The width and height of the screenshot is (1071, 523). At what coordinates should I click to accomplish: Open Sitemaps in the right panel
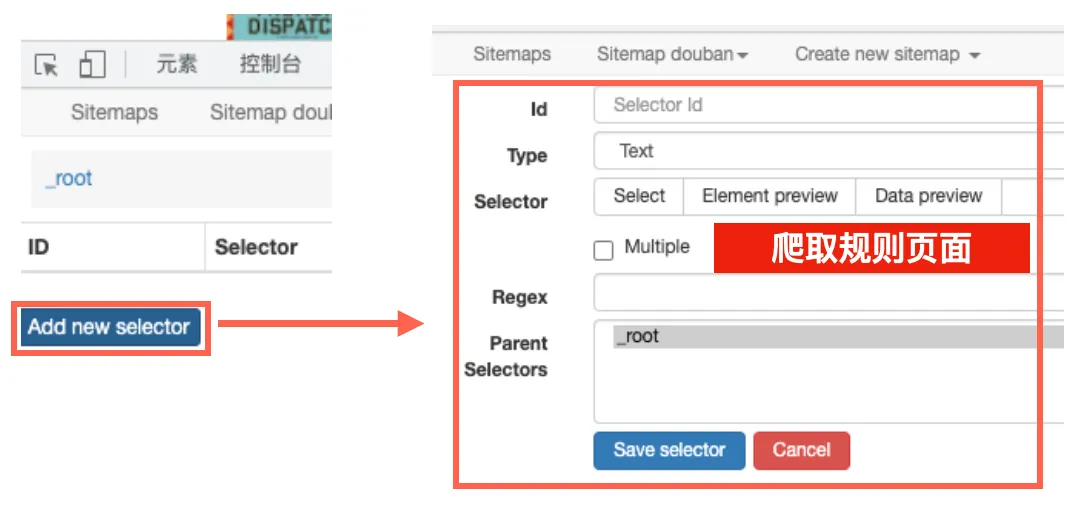tap(512, 54)
